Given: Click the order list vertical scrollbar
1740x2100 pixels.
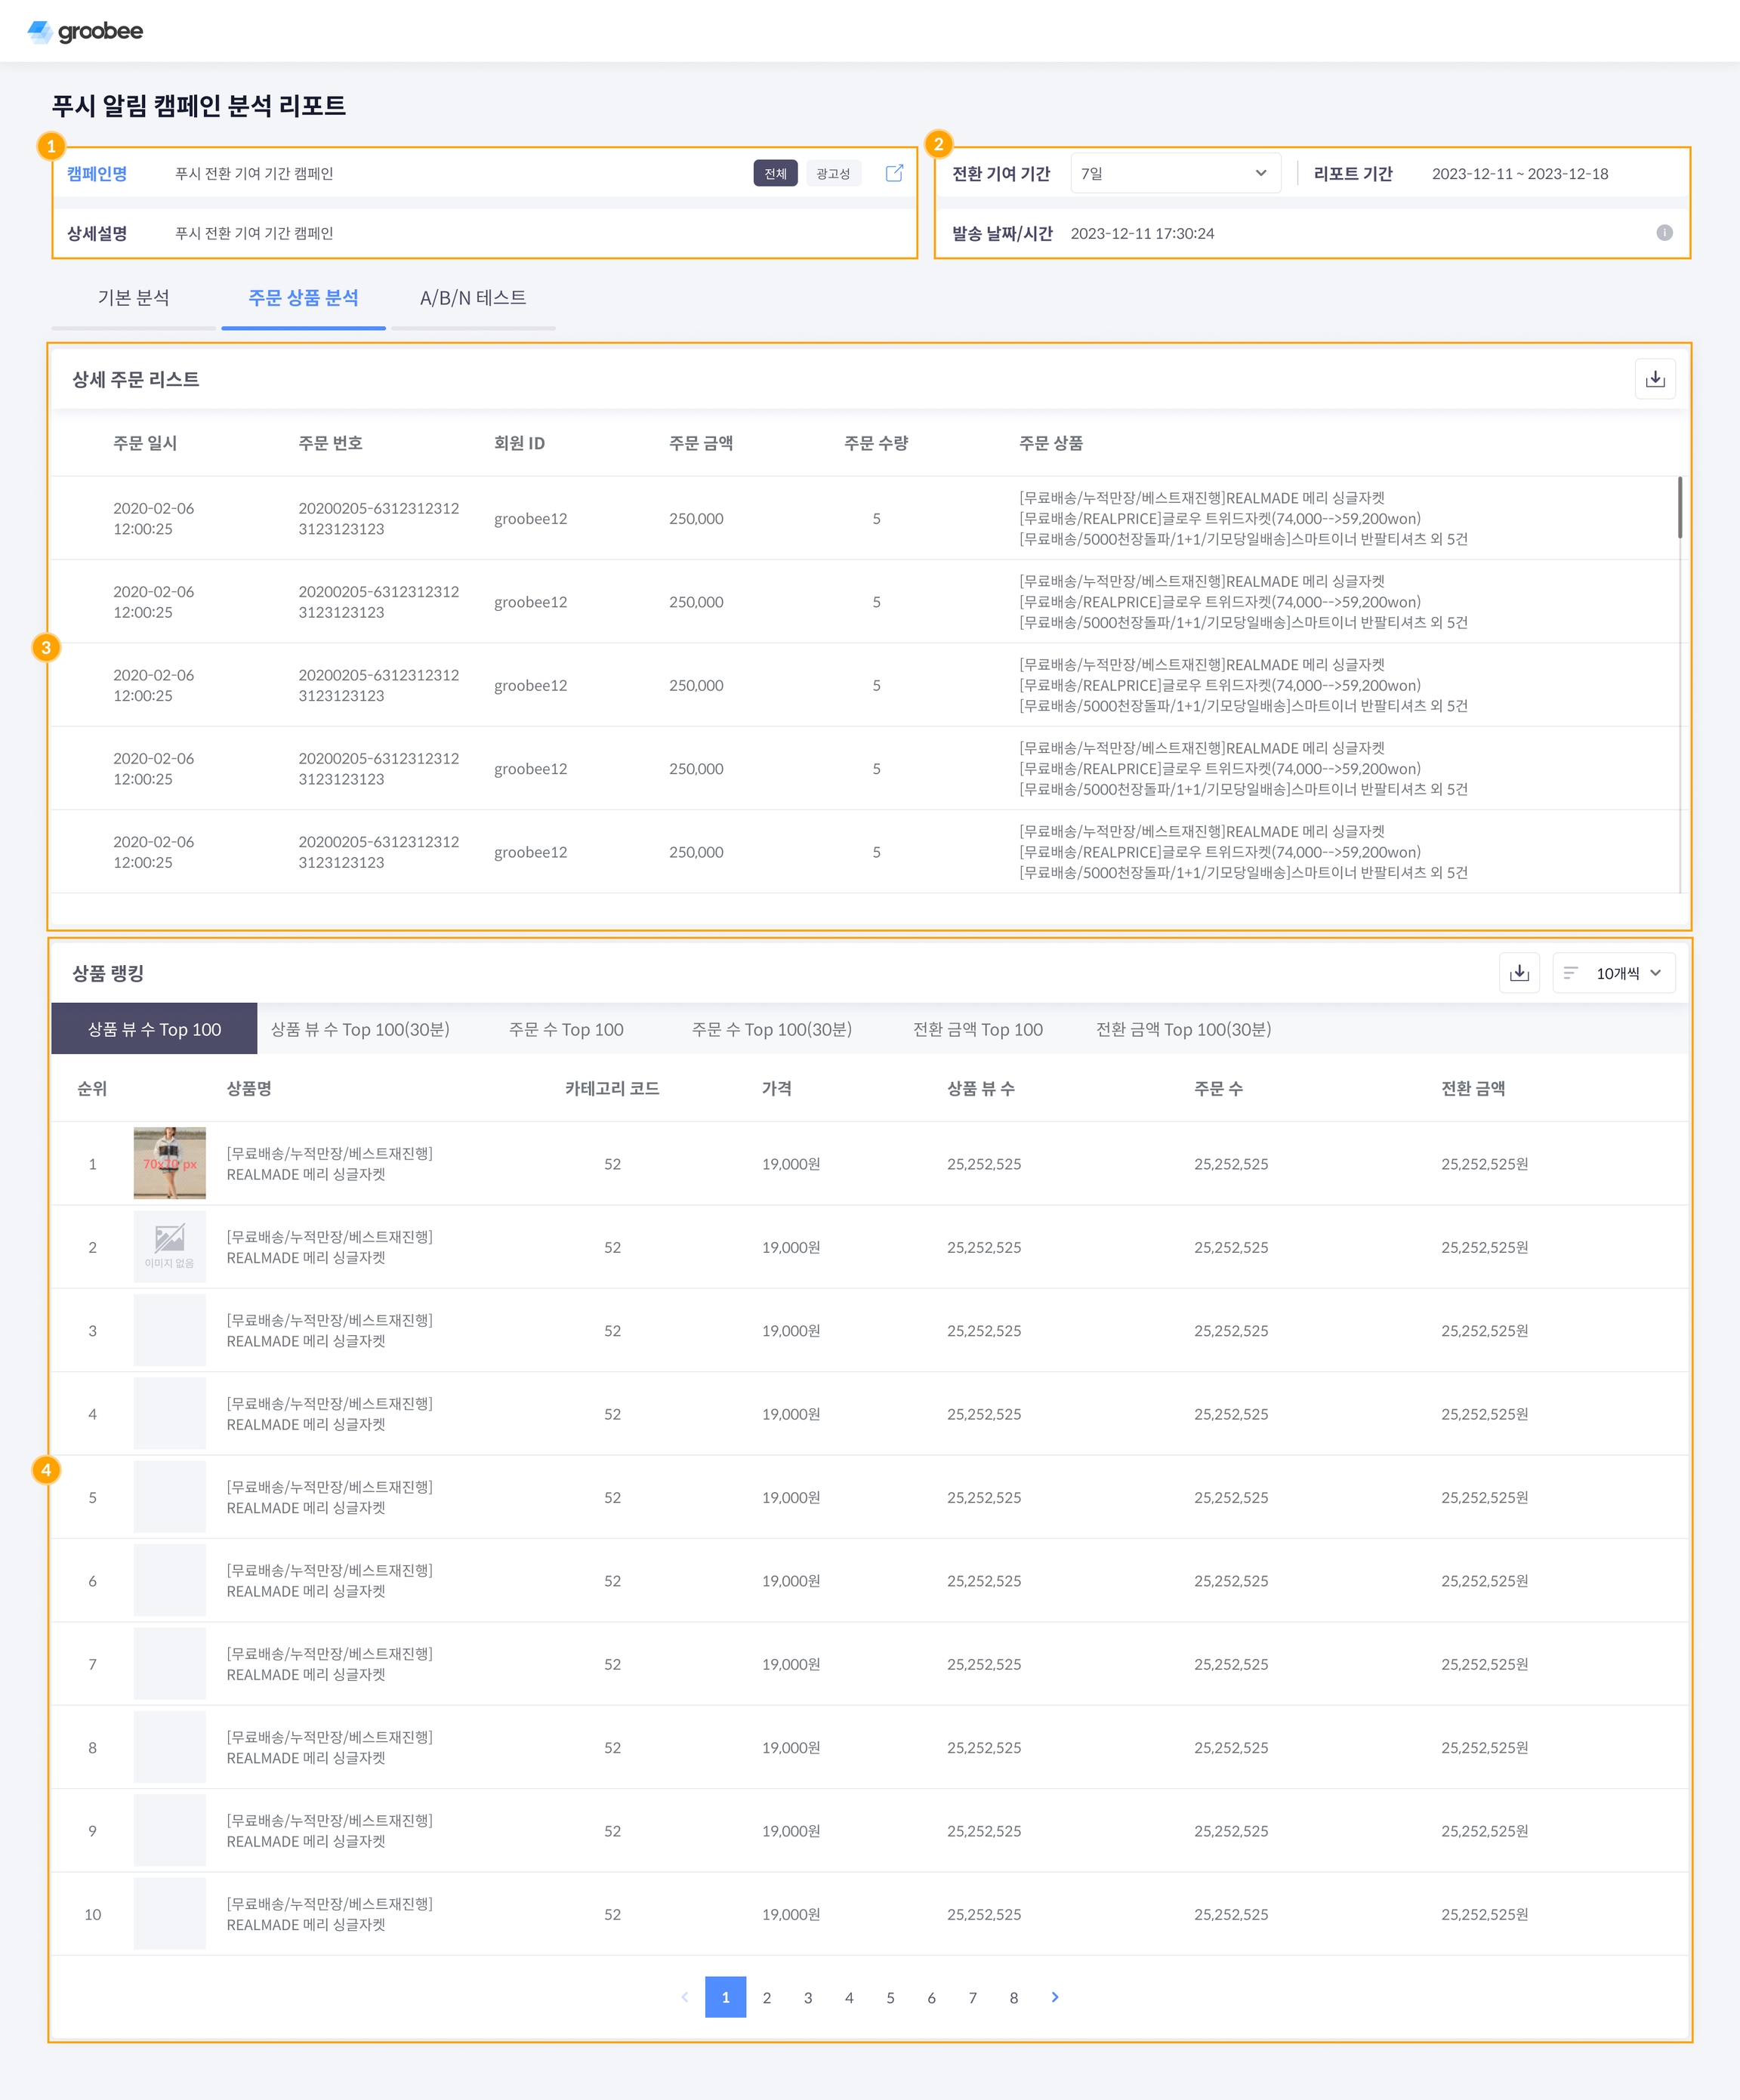Looking at the screenshot, I should (x=1679, y=508).
